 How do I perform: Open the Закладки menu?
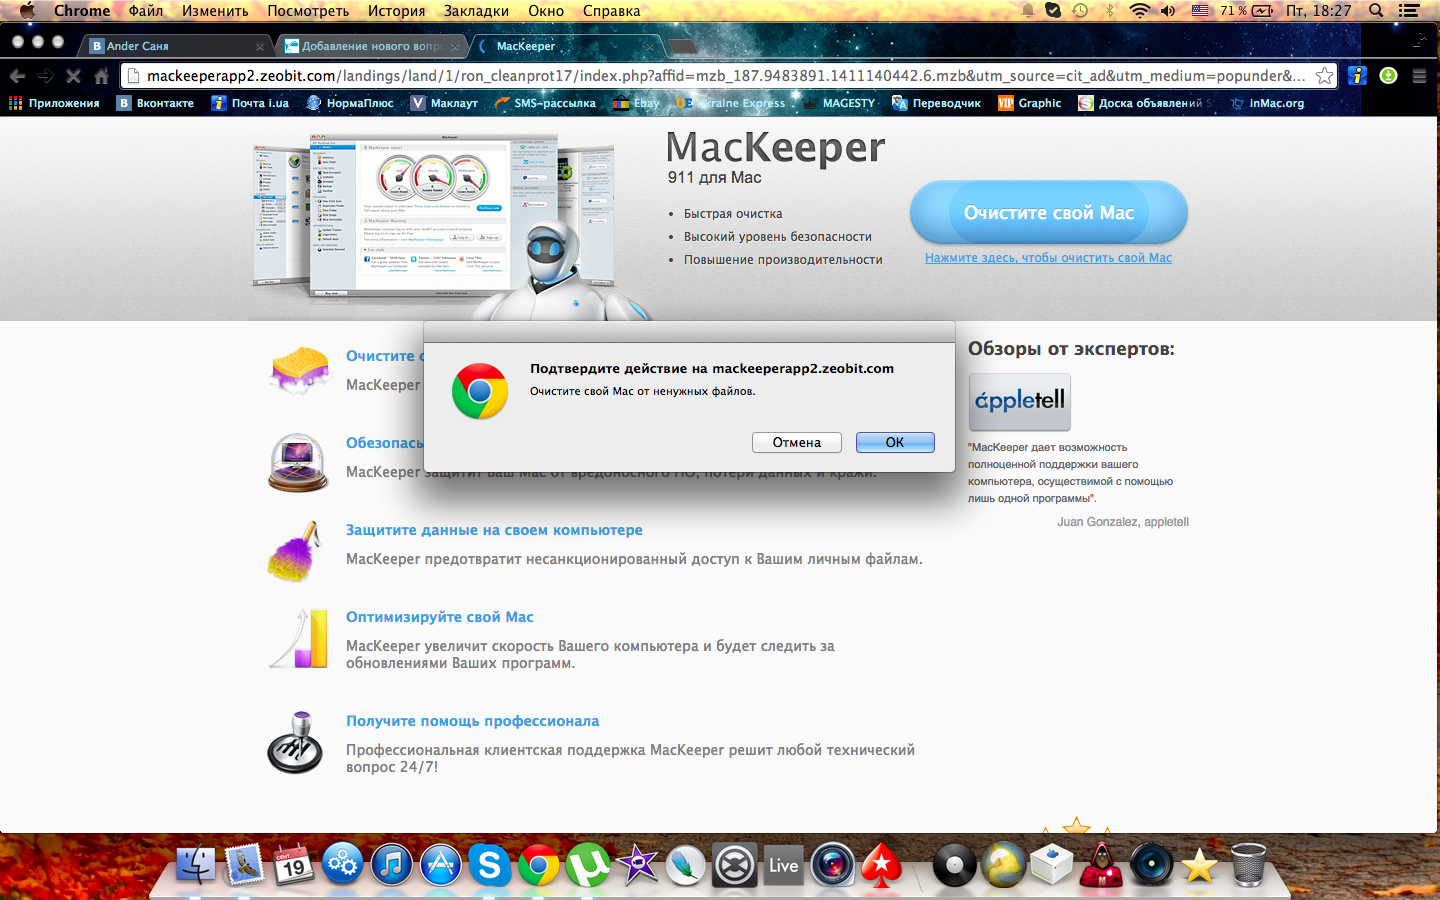(476, 11)
